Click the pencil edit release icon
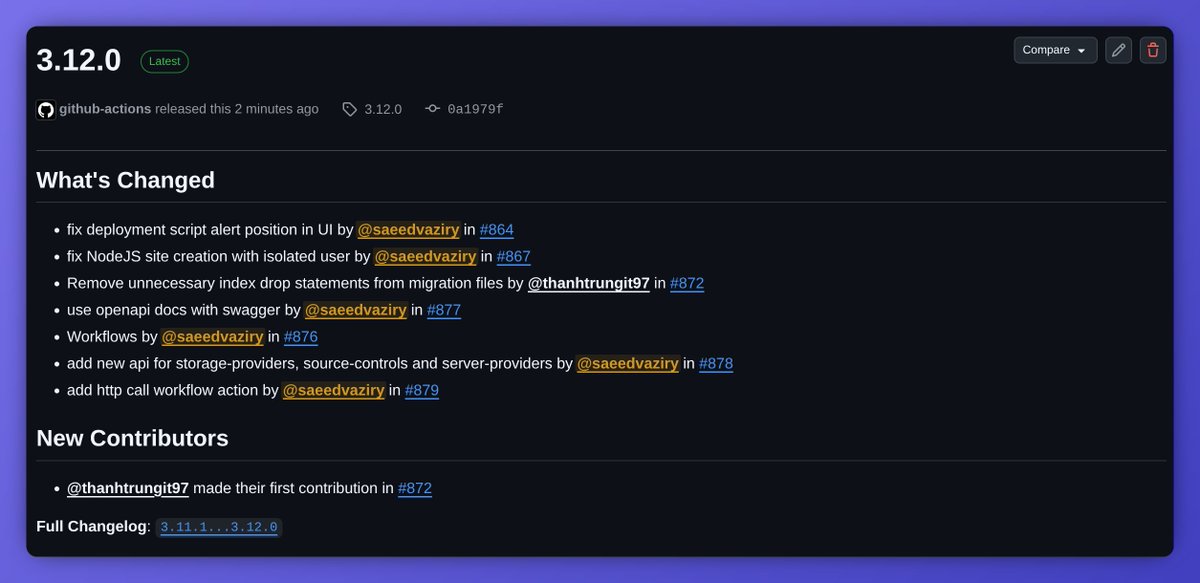This screenshot has width=1200, height=583. 1119,50
